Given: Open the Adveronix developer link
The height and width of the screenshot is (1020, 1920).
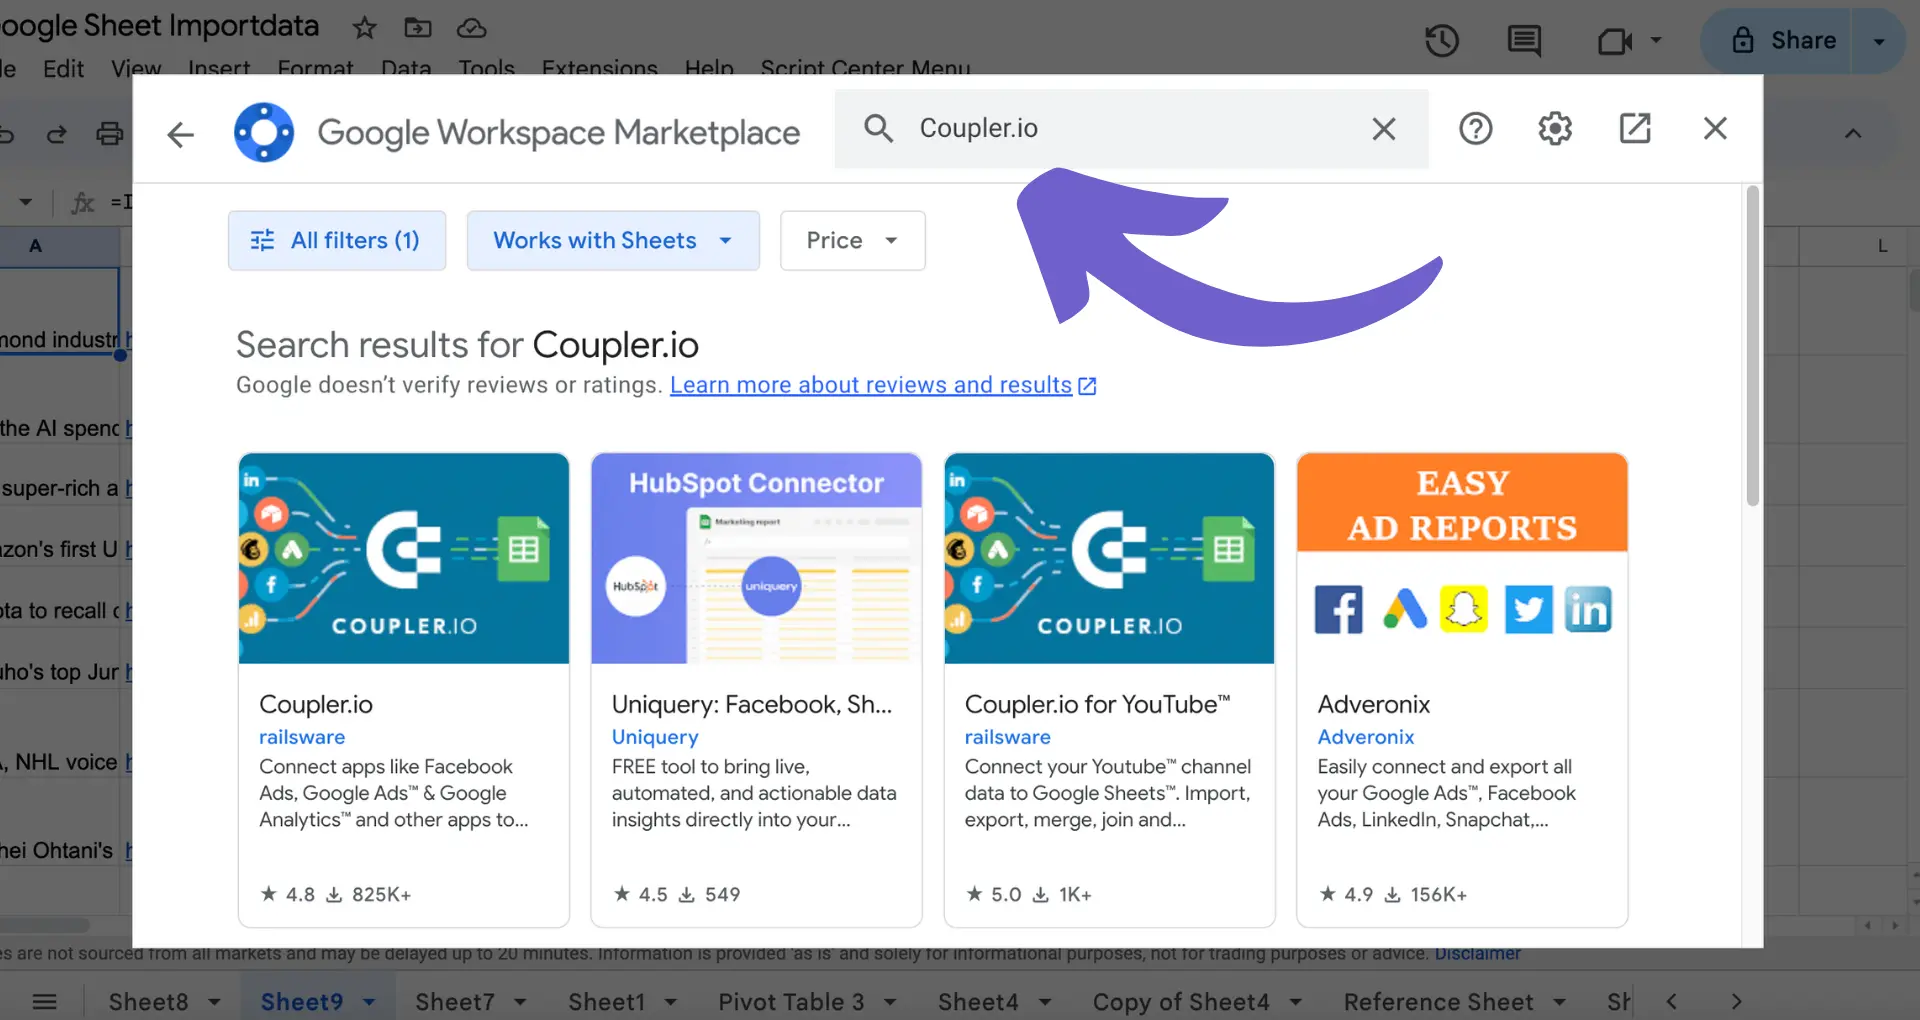Looking at the screenshot, I should (1366, 737).
